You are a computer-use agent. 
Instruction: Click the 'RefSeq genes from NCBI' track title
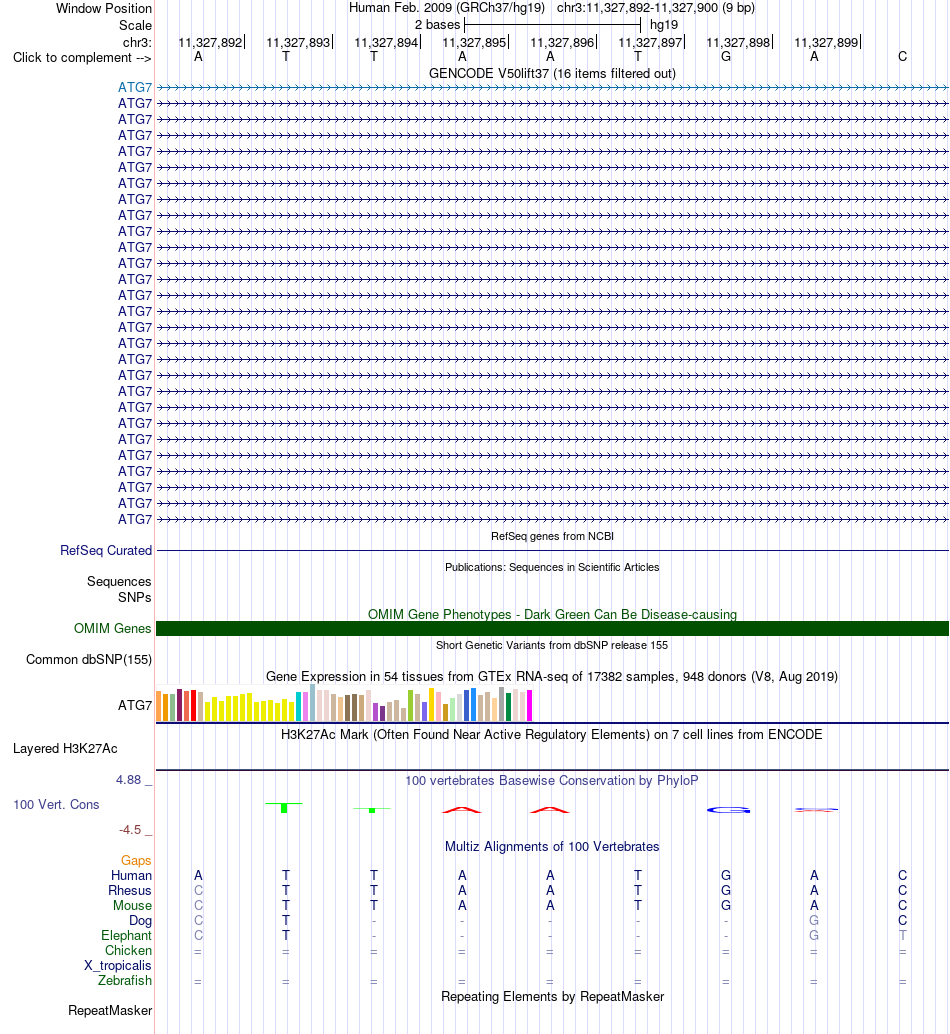(x=552, y=536)
